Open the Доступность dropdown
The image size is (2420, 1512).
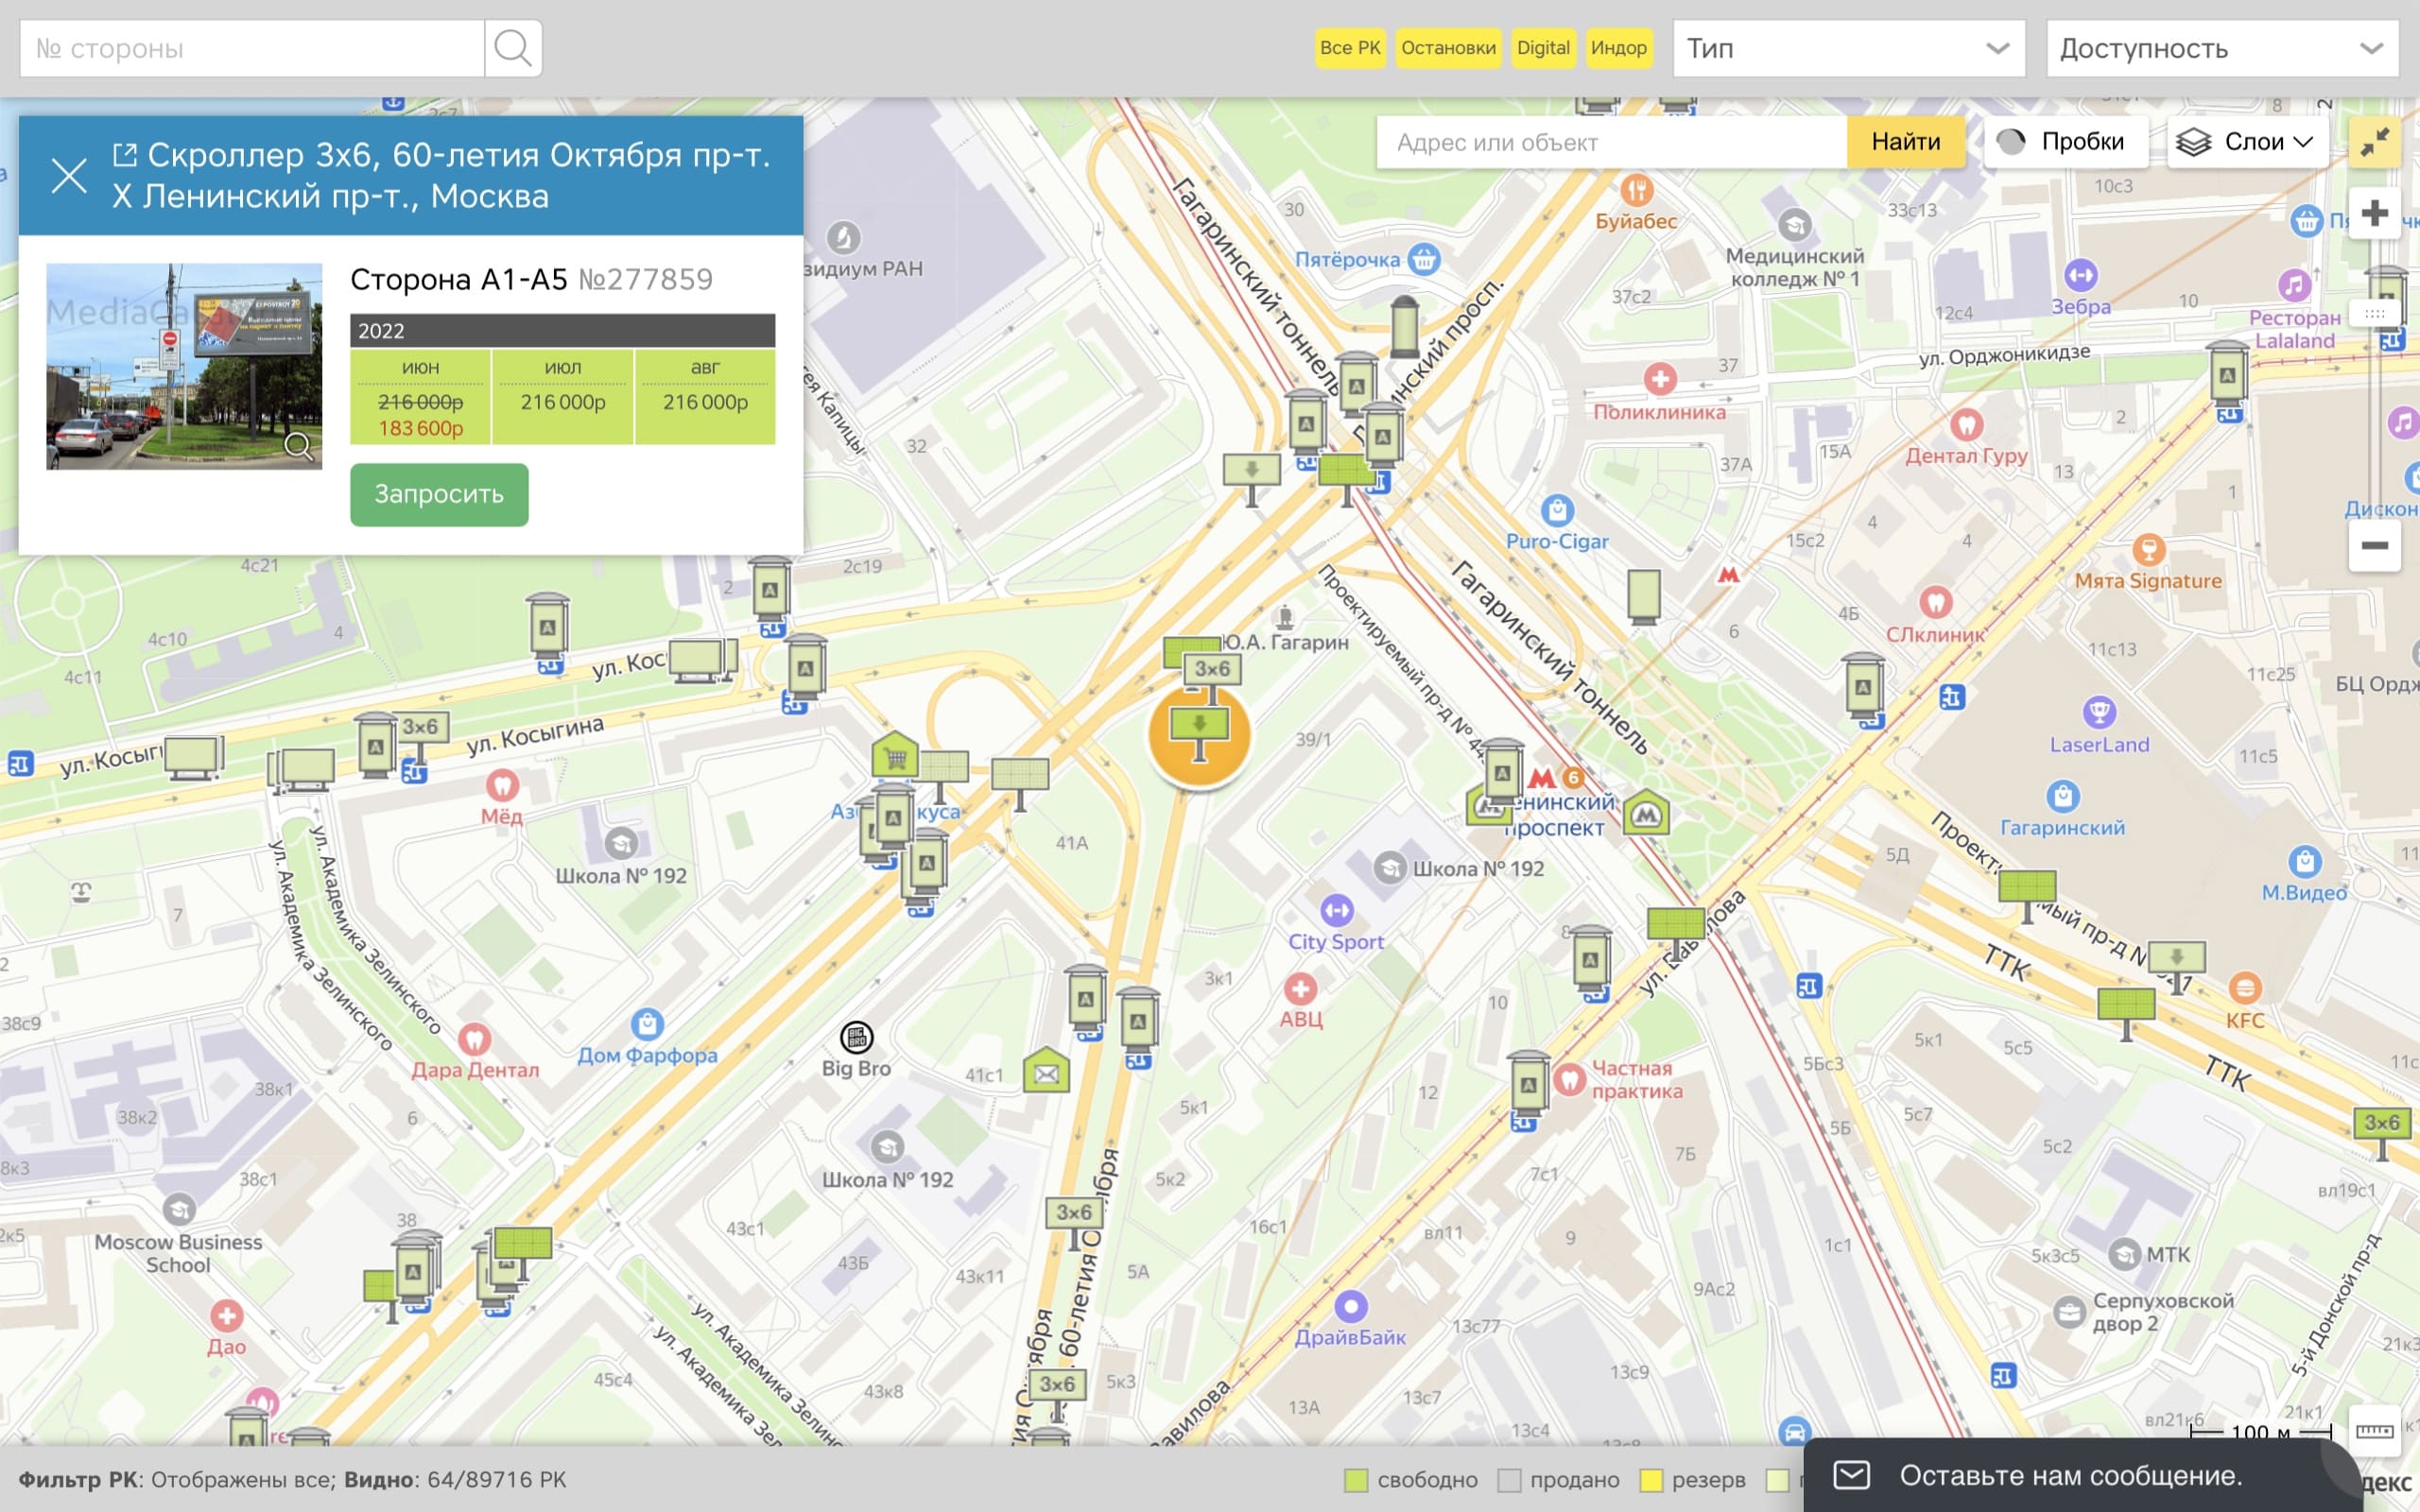pos(2221,48)
